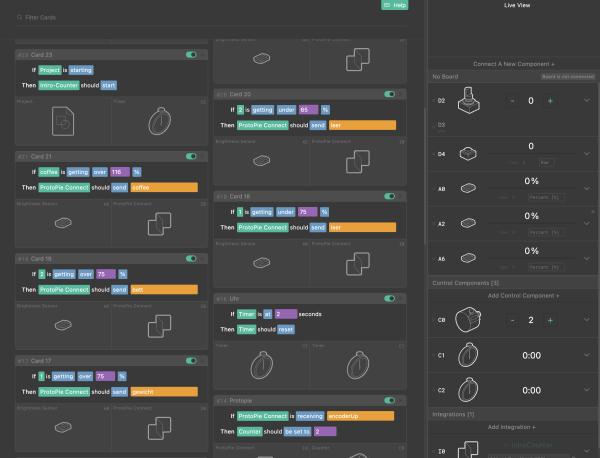Image resolution: width=600 pixels, height=458 pixels.
Task: Open the Help button
Action: pyautogui.click(x=395, y=5)
